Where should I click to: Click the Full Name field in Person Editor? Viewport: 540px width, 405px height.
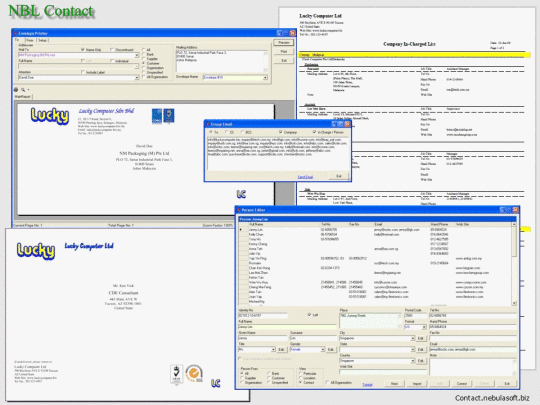(287, 327)
